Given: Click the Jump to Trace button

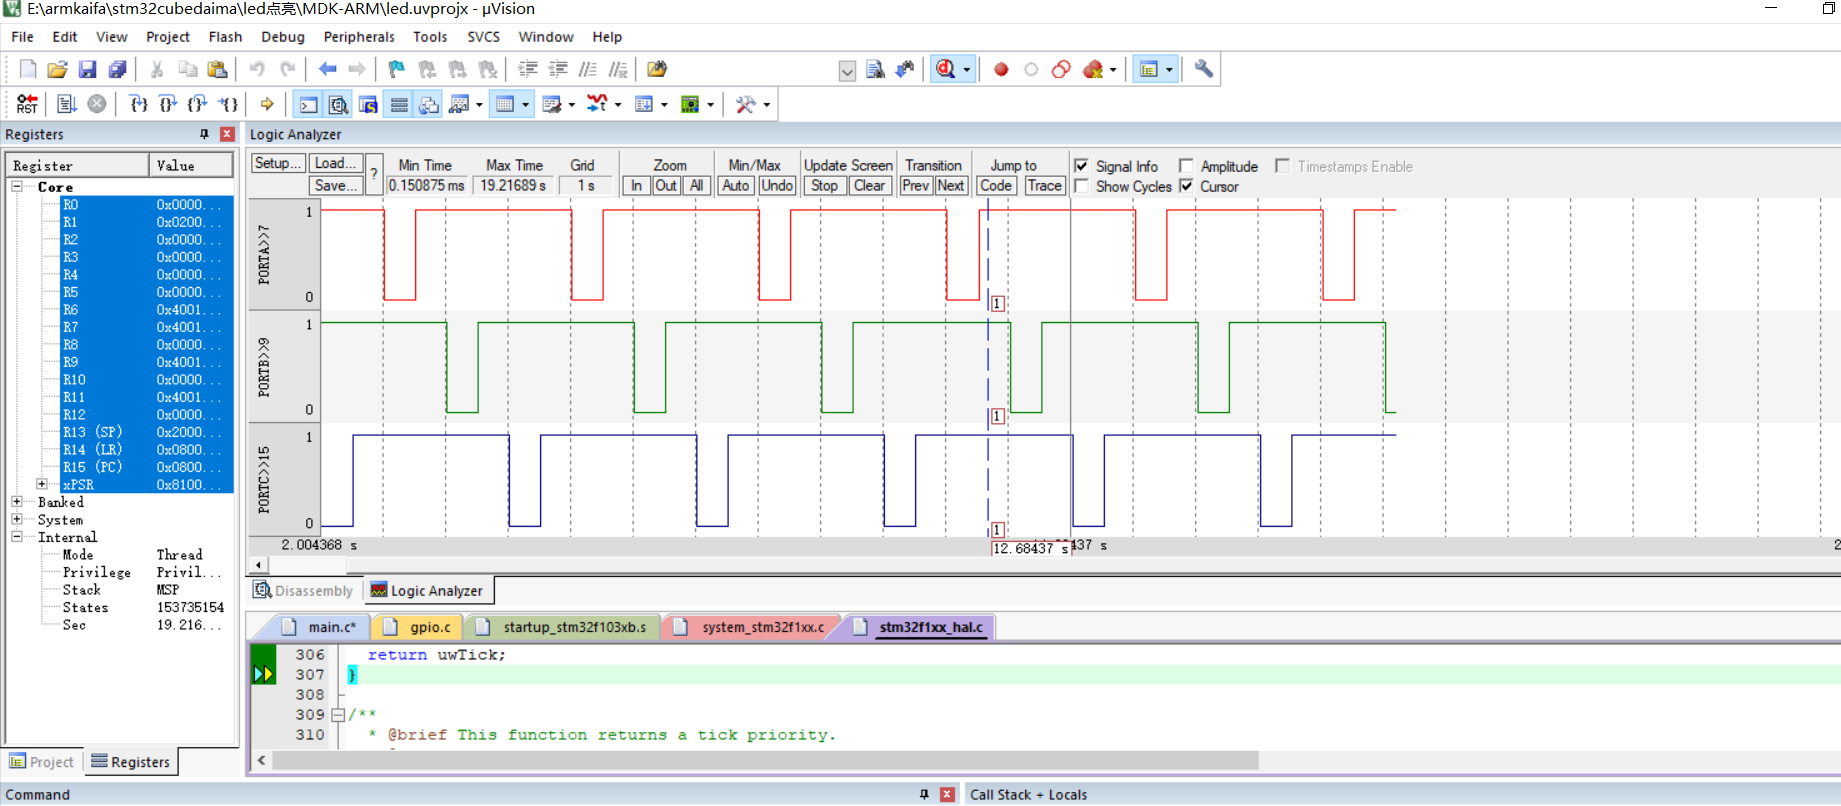Looking at the screenshot, I should click(x=1044, y=185).
